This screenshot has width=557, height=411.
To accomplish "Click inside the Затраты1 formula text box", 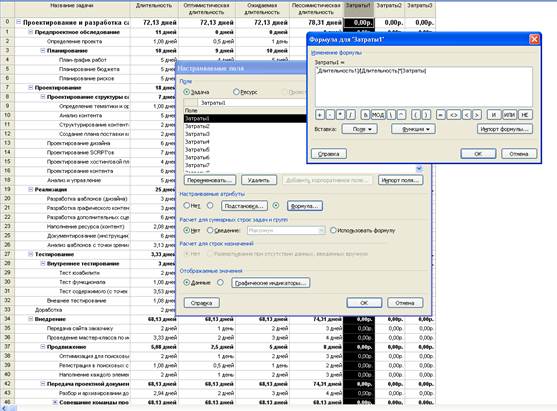I will [x=423, y=86].
